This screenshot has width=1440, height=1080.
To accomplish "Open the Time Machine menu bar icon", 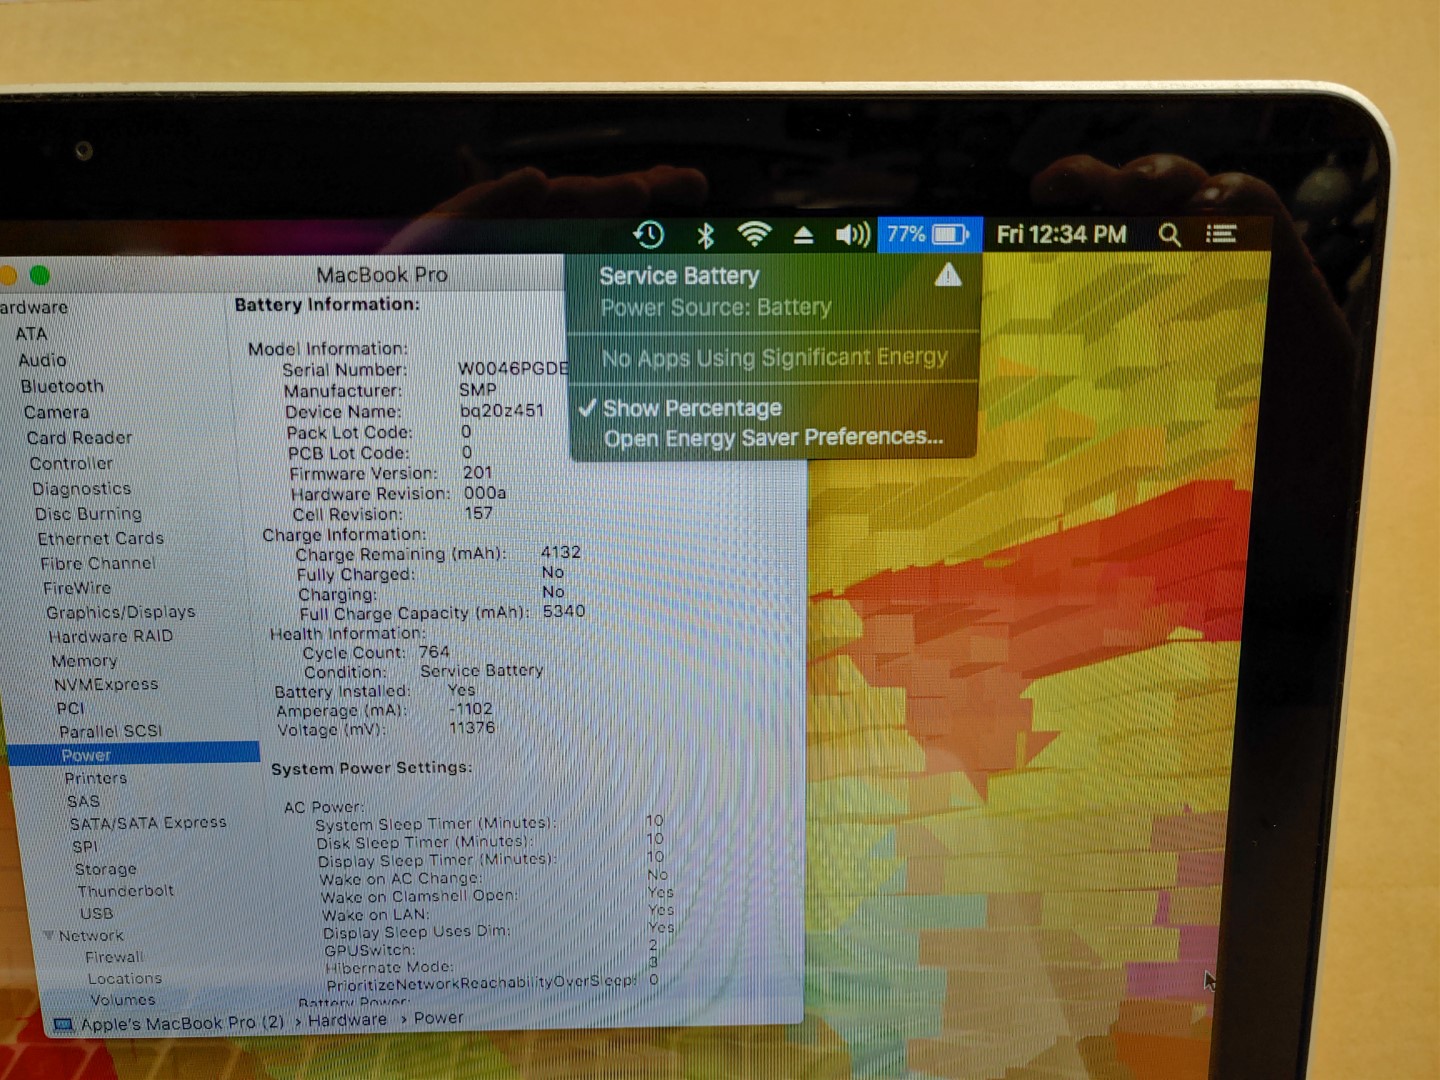I will (x=649, y=235).
